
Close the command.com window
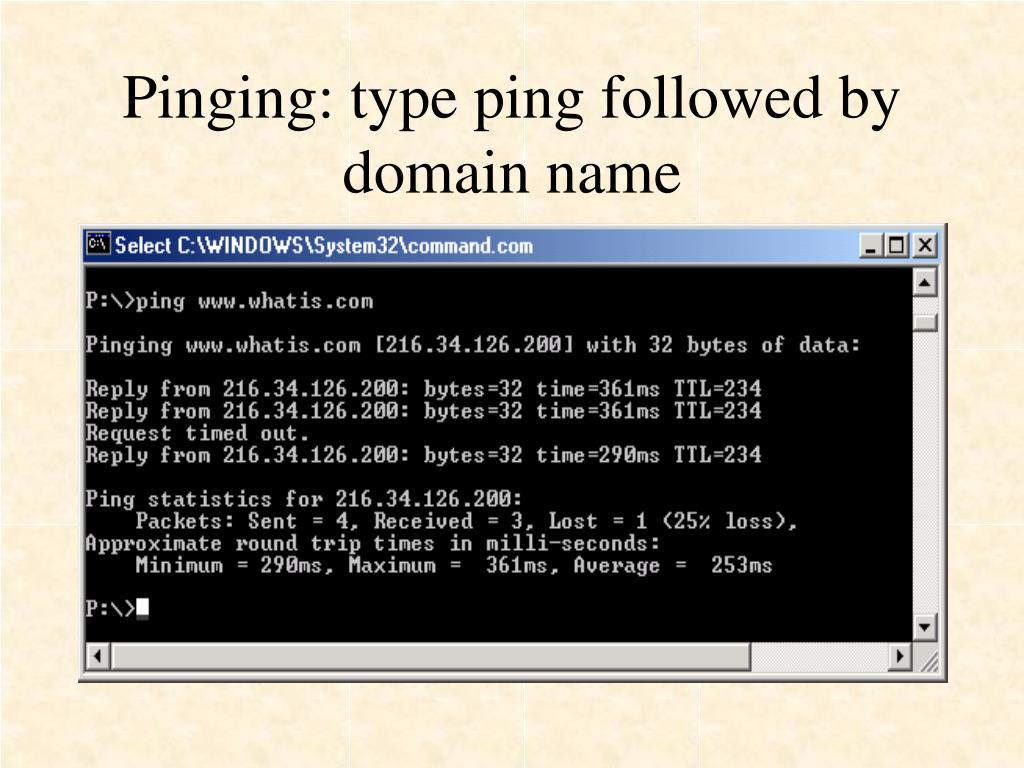[x=924, y=246]
